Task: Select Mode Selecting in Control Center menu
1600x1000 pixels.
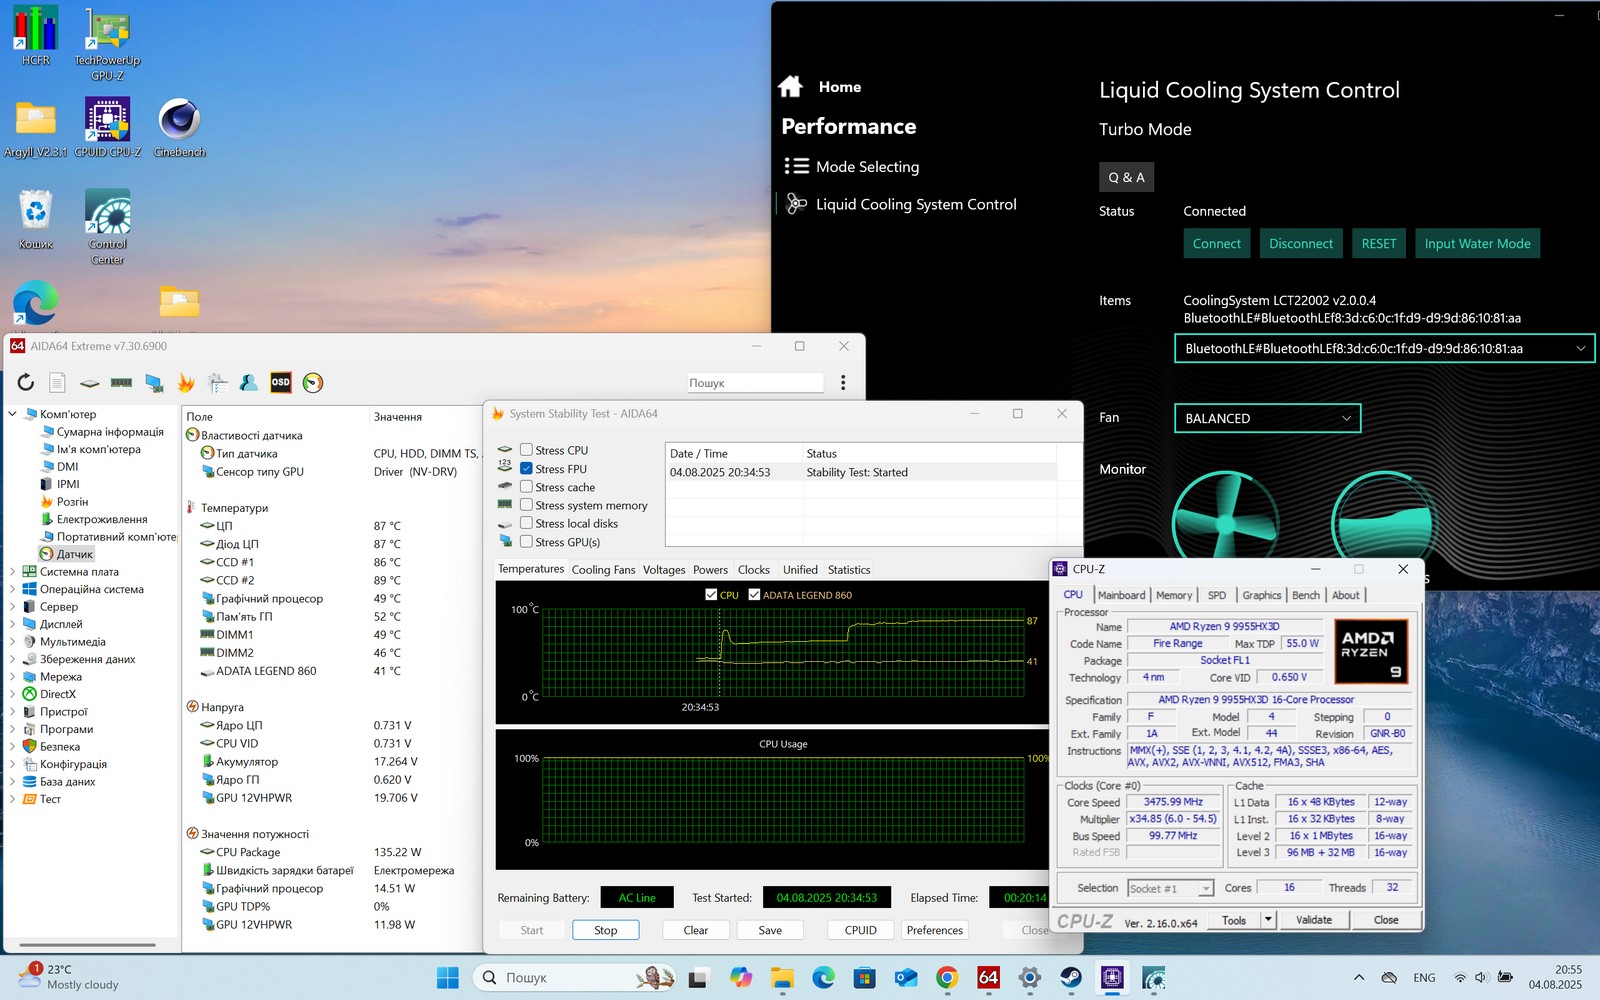Action: (867, 166)
